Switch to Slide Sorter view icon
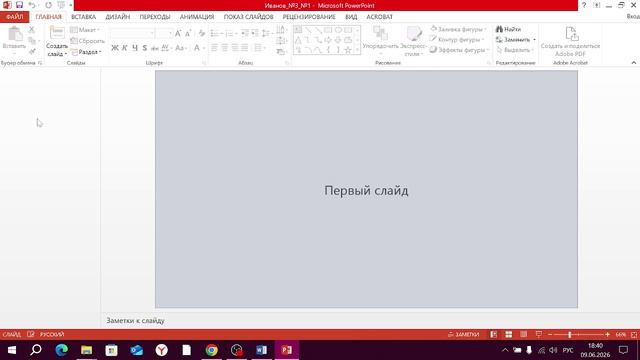 point(509,334)
